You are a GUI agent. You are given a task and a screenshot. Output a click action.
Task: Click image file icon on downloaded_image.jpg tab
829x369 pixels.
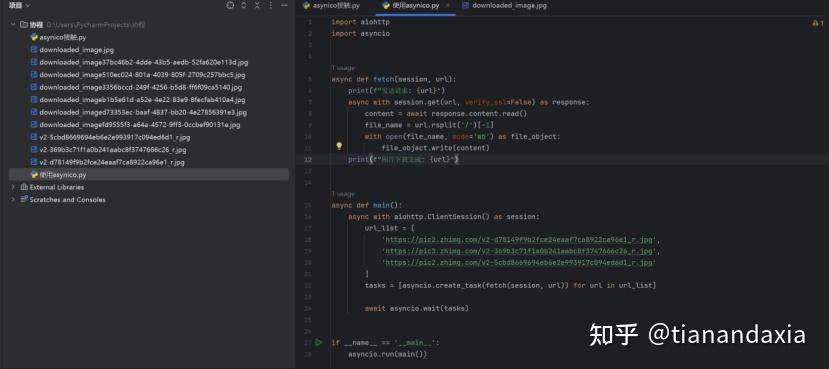(x=466, y=6)
